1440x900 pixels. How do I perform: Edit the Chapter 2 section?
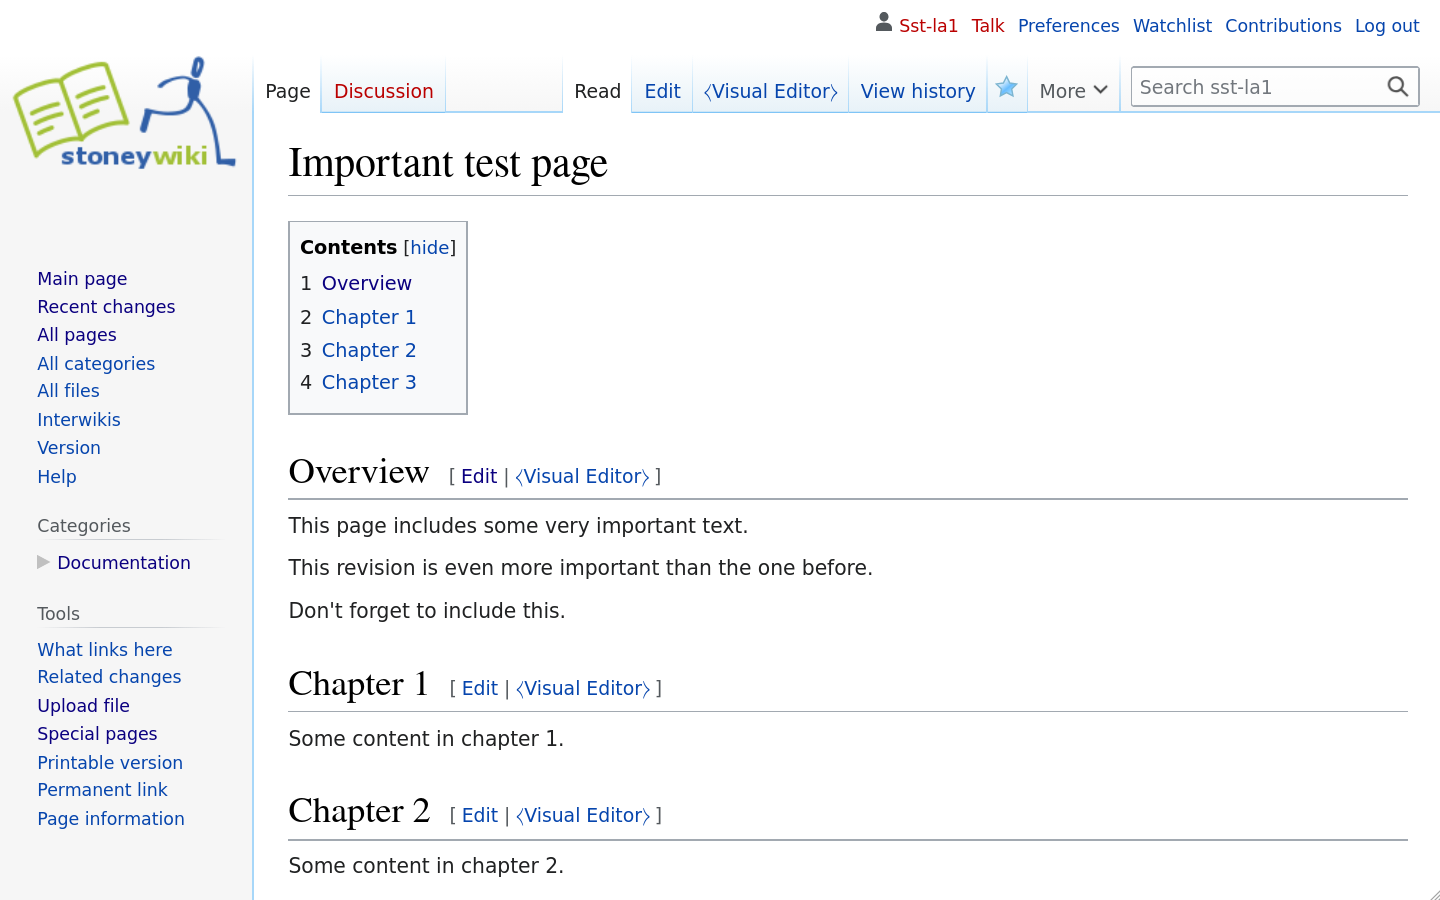(480, 815)
